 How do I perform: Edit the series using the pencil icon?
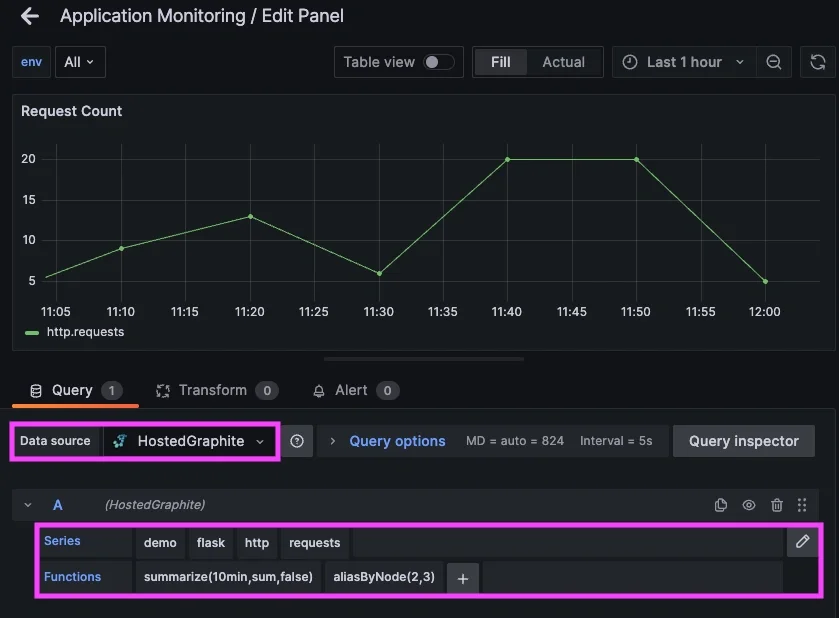(802, 541)
